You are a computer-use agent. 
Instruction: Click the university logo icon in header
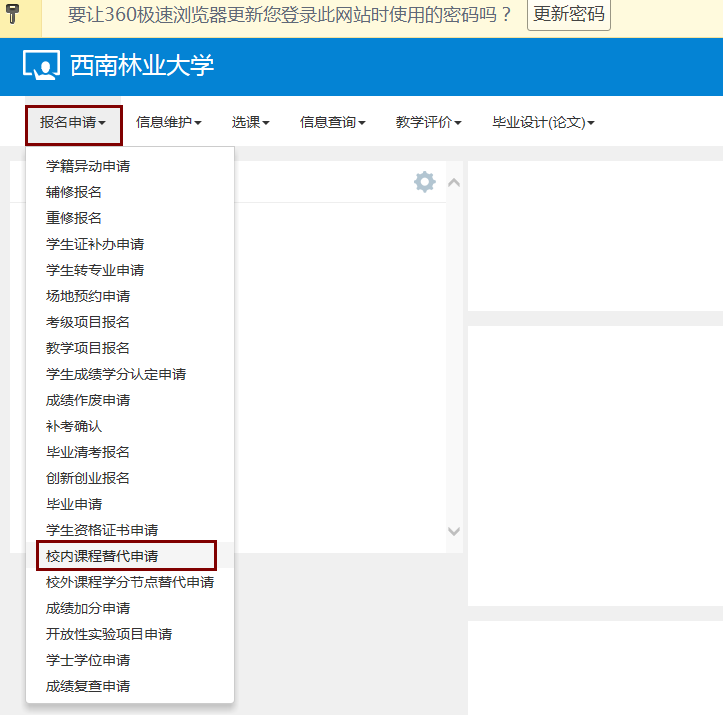(41, 66)
